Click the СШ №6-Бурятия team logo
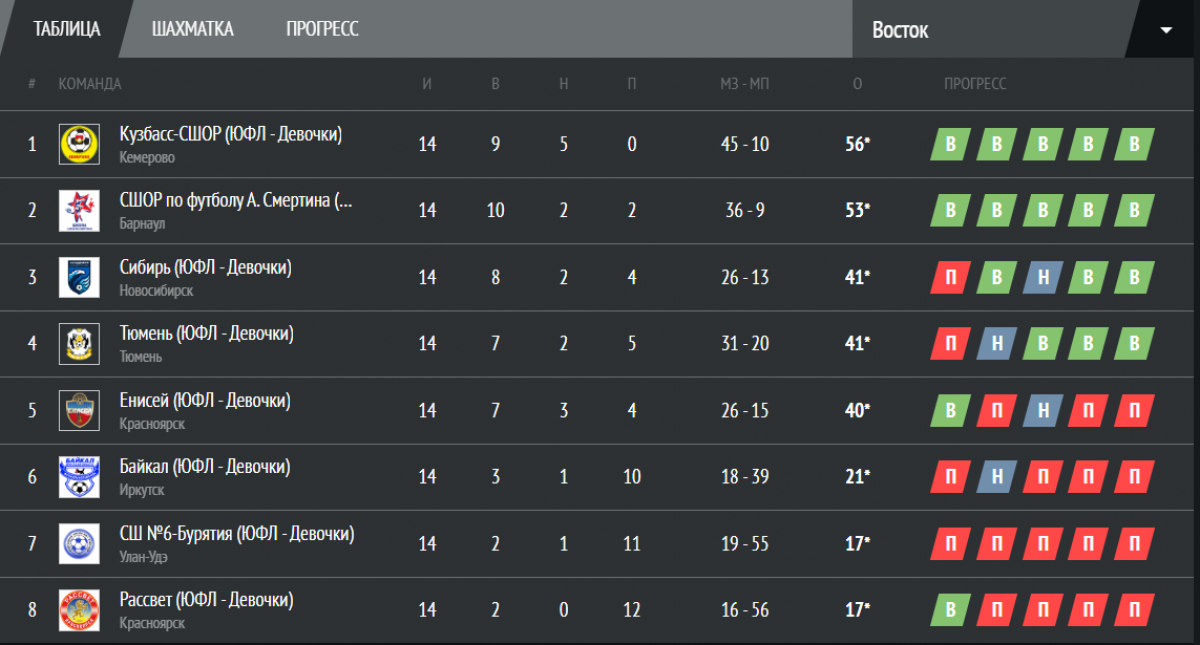 [78, 543]
